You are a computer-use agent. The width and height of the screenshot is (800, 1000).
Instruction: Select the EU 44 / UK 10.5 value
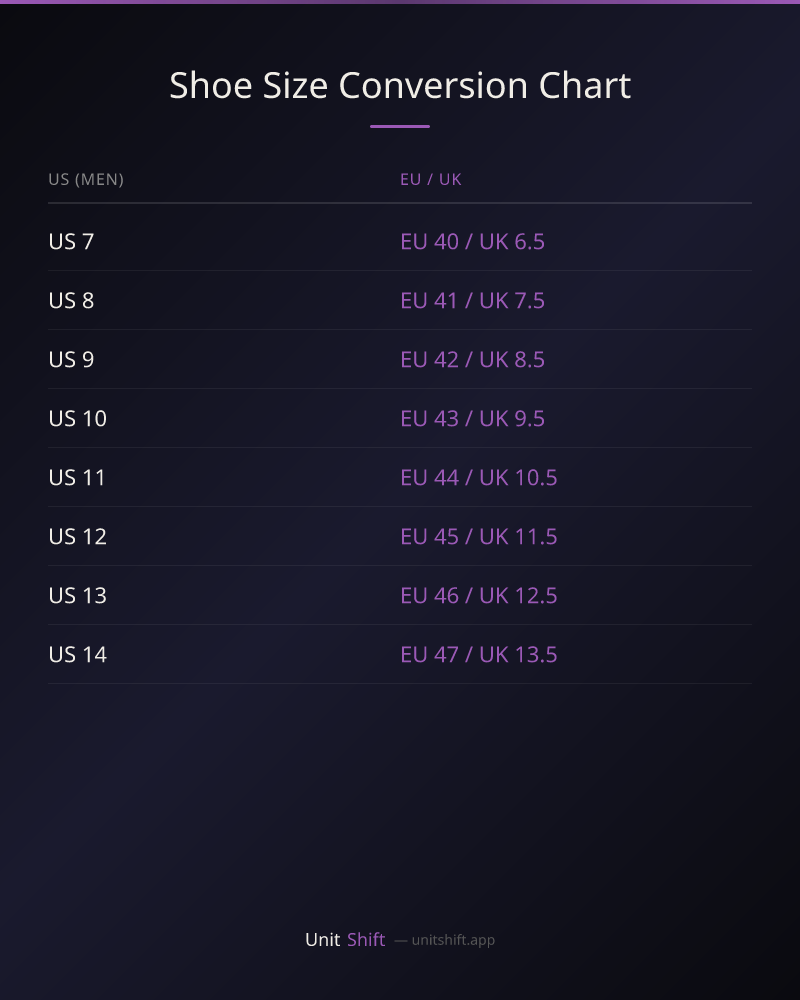[478, 477]
